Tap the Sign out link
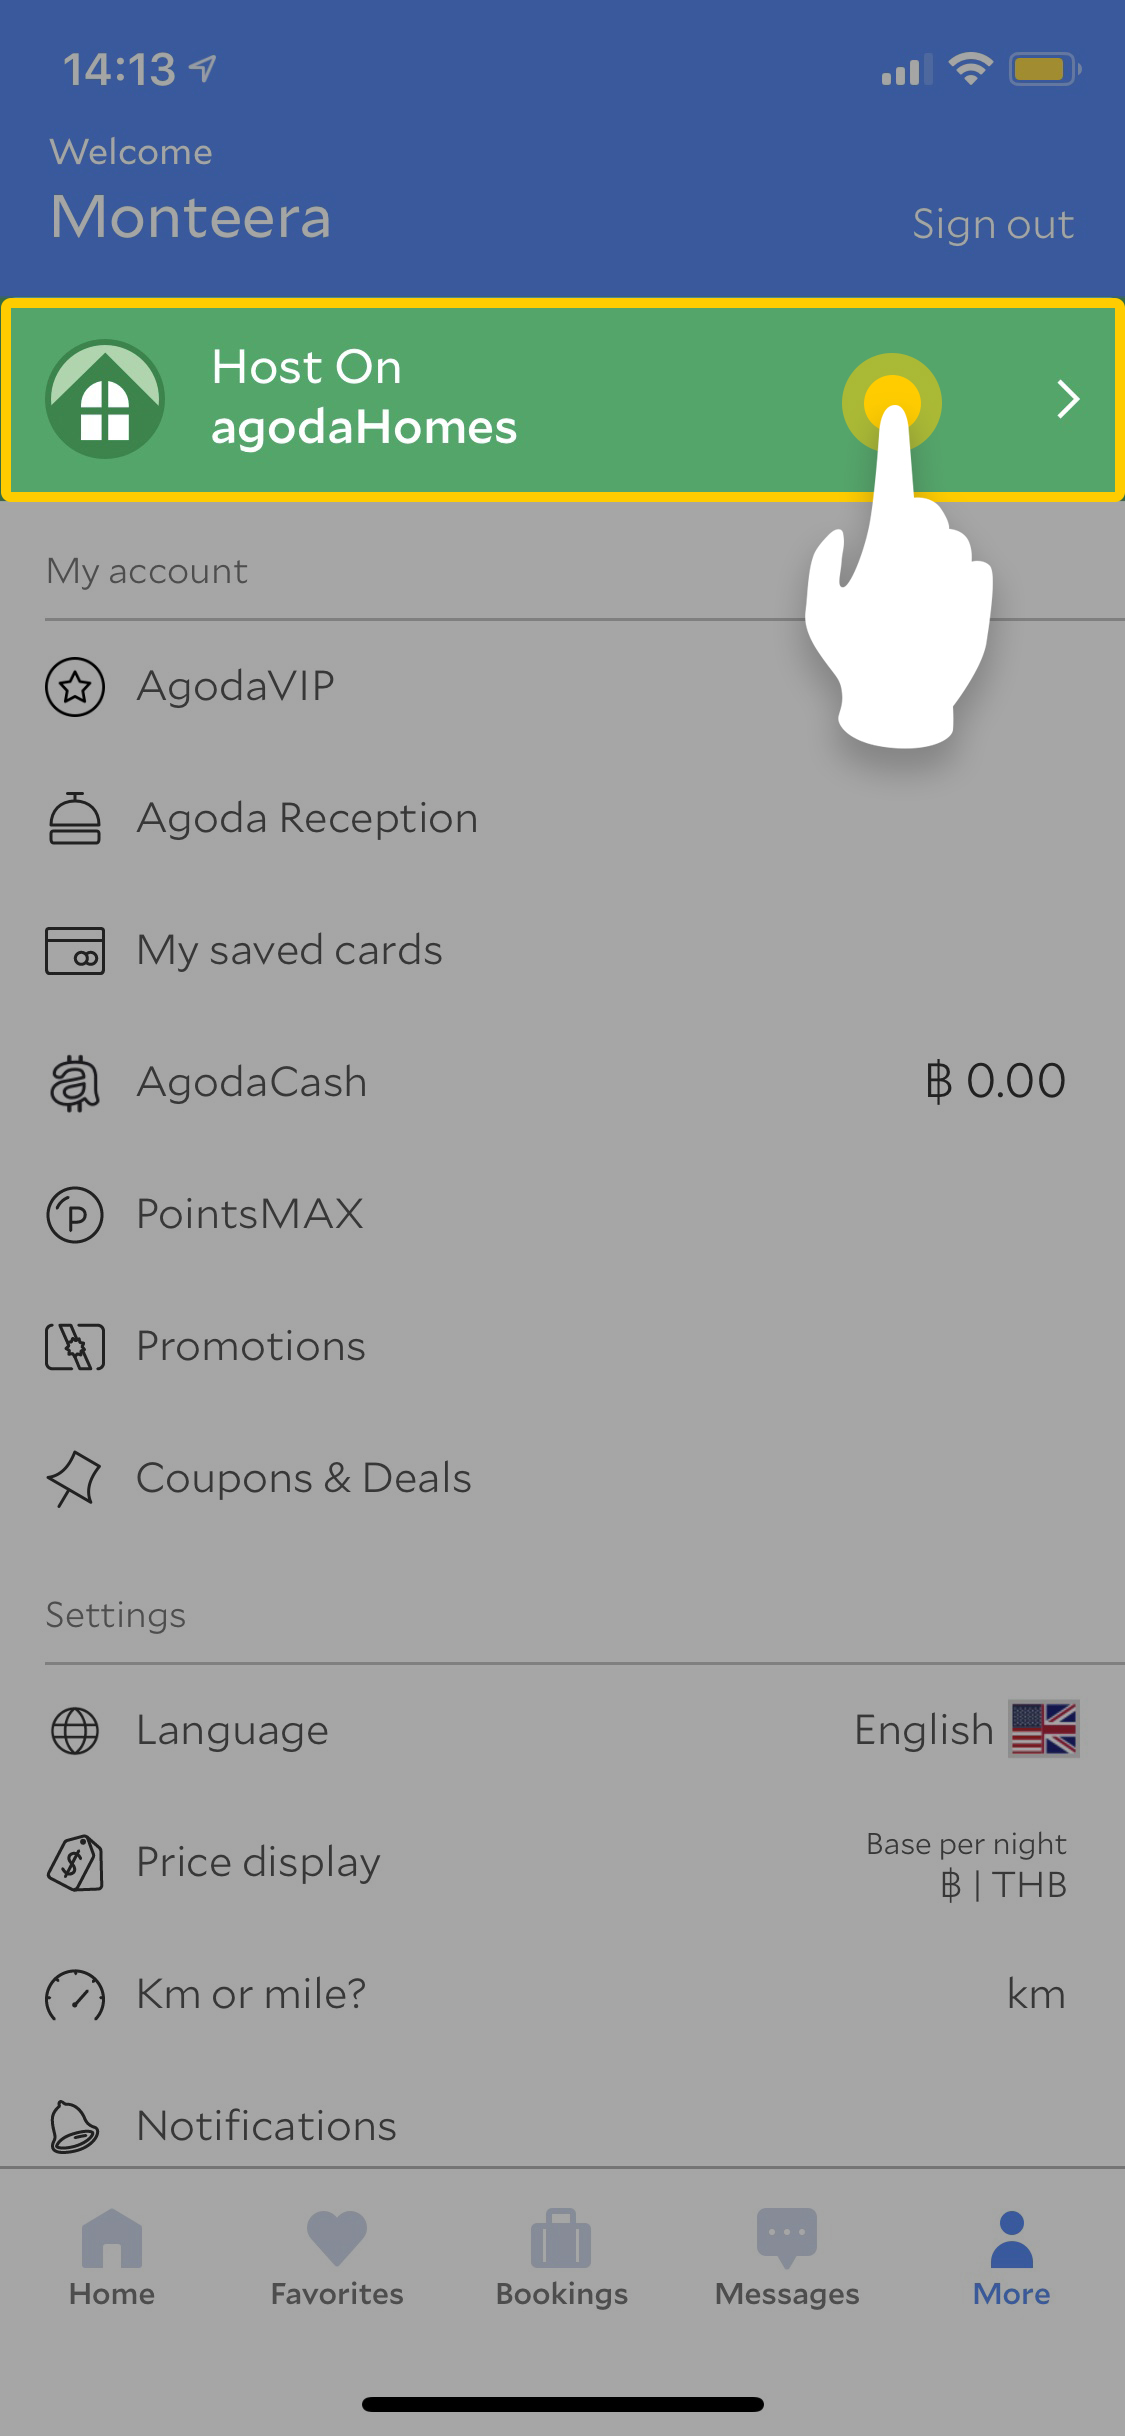The width and height of the screenshot is (1125, 2436). click(992, 225)
